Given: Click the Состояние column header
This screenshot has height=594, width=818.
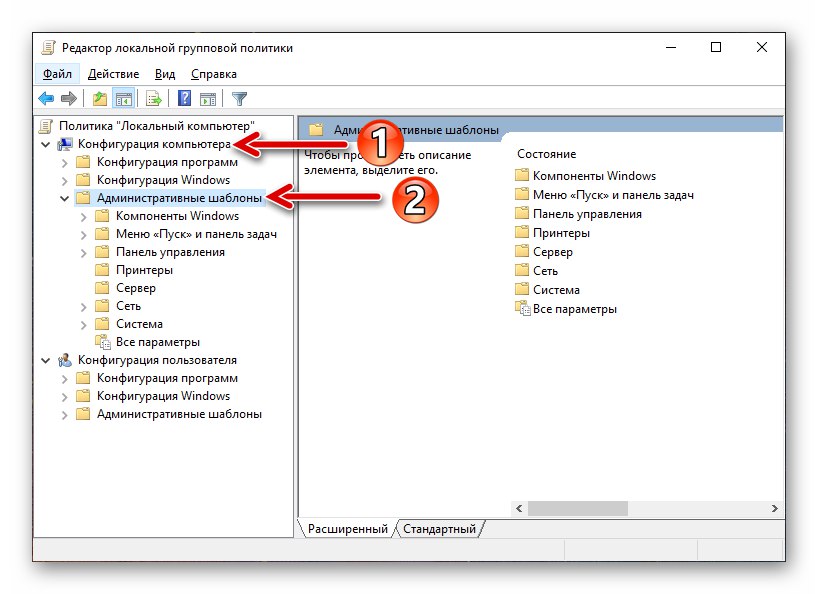Looking at the screenshot, I should pyautogui.click(x=546, y=154).
